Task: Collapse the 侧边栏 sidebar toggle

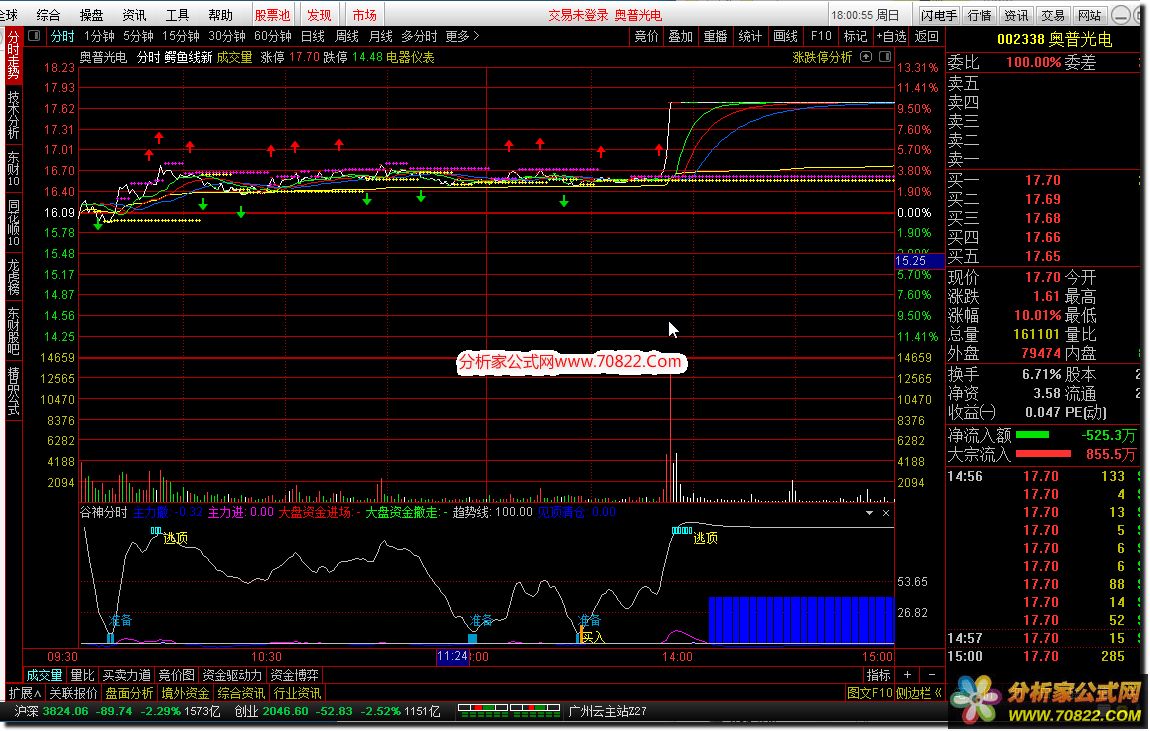Action: coord(918,693)
